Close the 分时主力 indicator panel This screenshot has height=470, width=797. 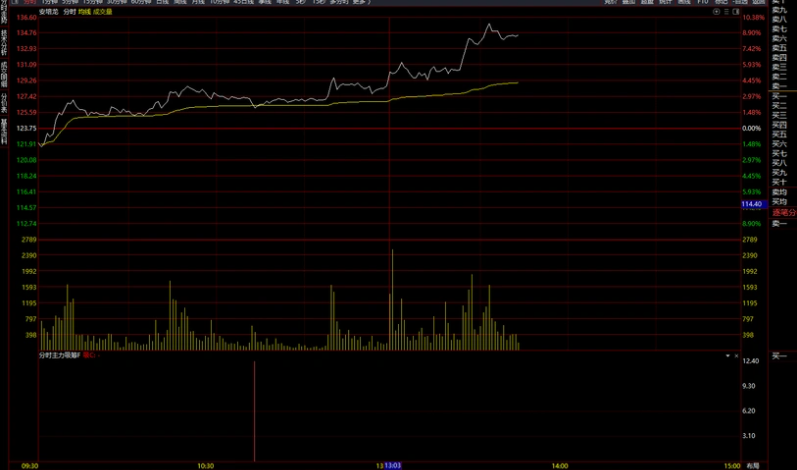[x=738, y=355]
